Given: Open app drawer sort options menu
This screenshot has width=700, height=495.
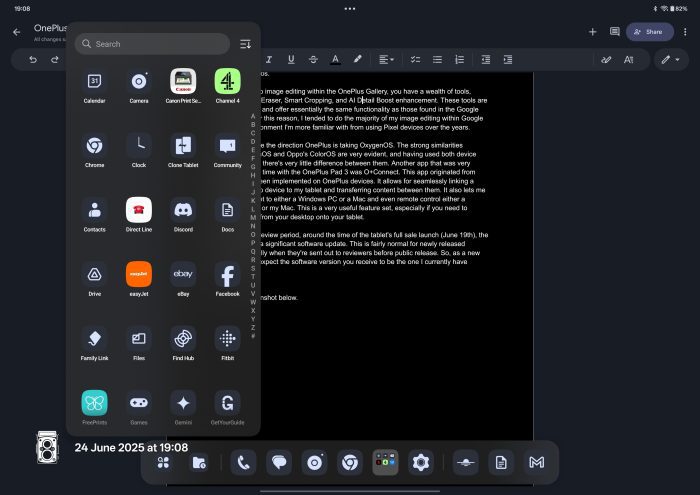Looking at the screenshot, I should point(246,44).
